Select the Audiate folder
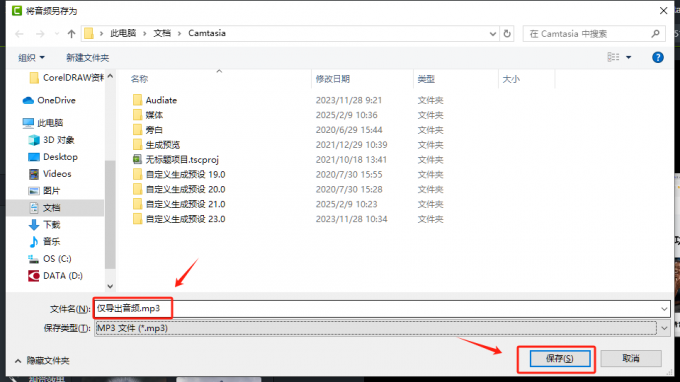The width and height of the screenshot is (680, 382). click(x=155, y=100)
